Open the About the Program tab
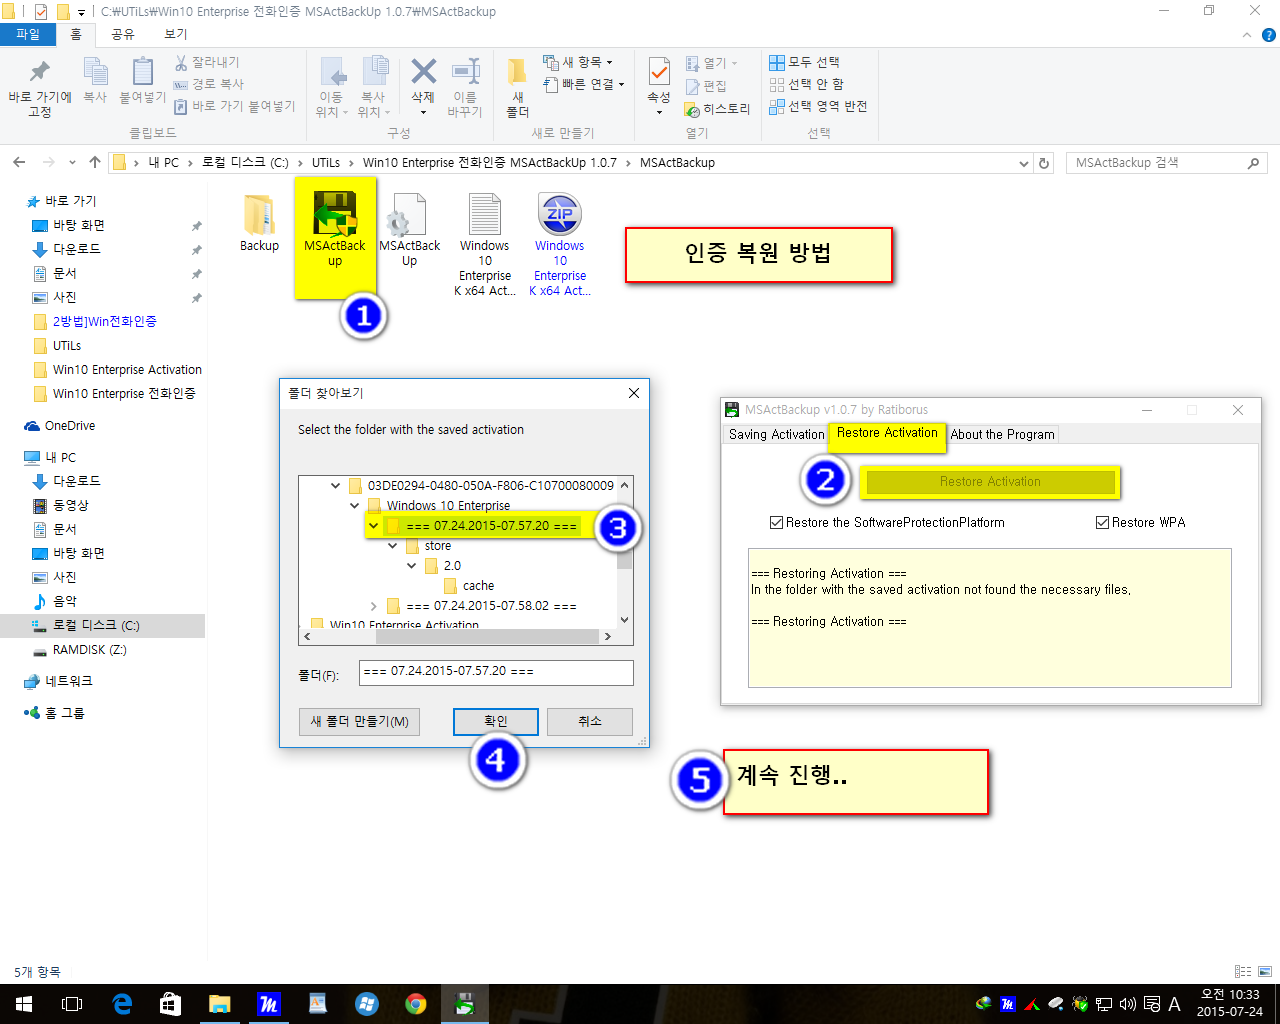This screenshot has width=1280, height=1024. point(1002,434)
